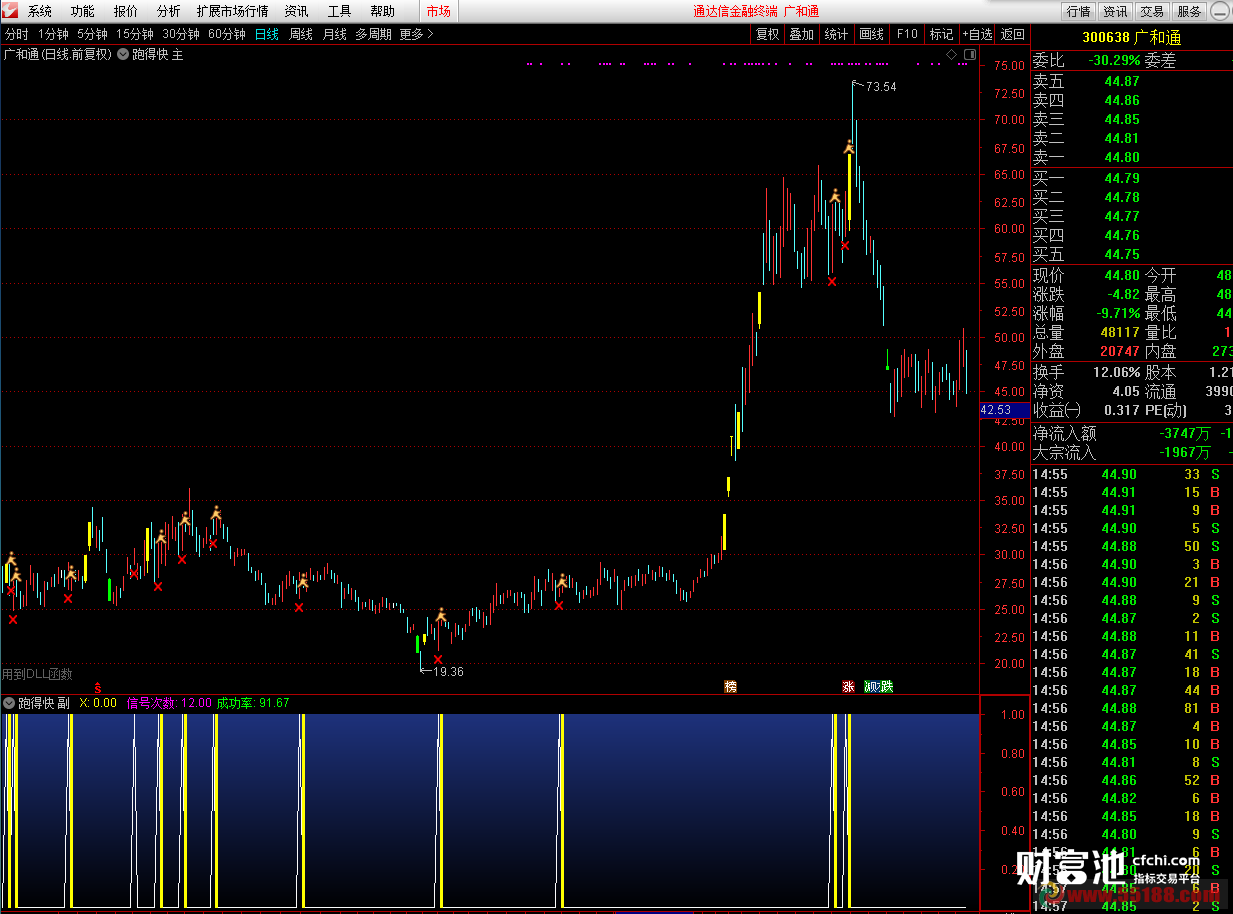The height and width of the screenshot is (914, 1233).
Task: Click the 卖五 price 44.87
Action: [1122, 81]
